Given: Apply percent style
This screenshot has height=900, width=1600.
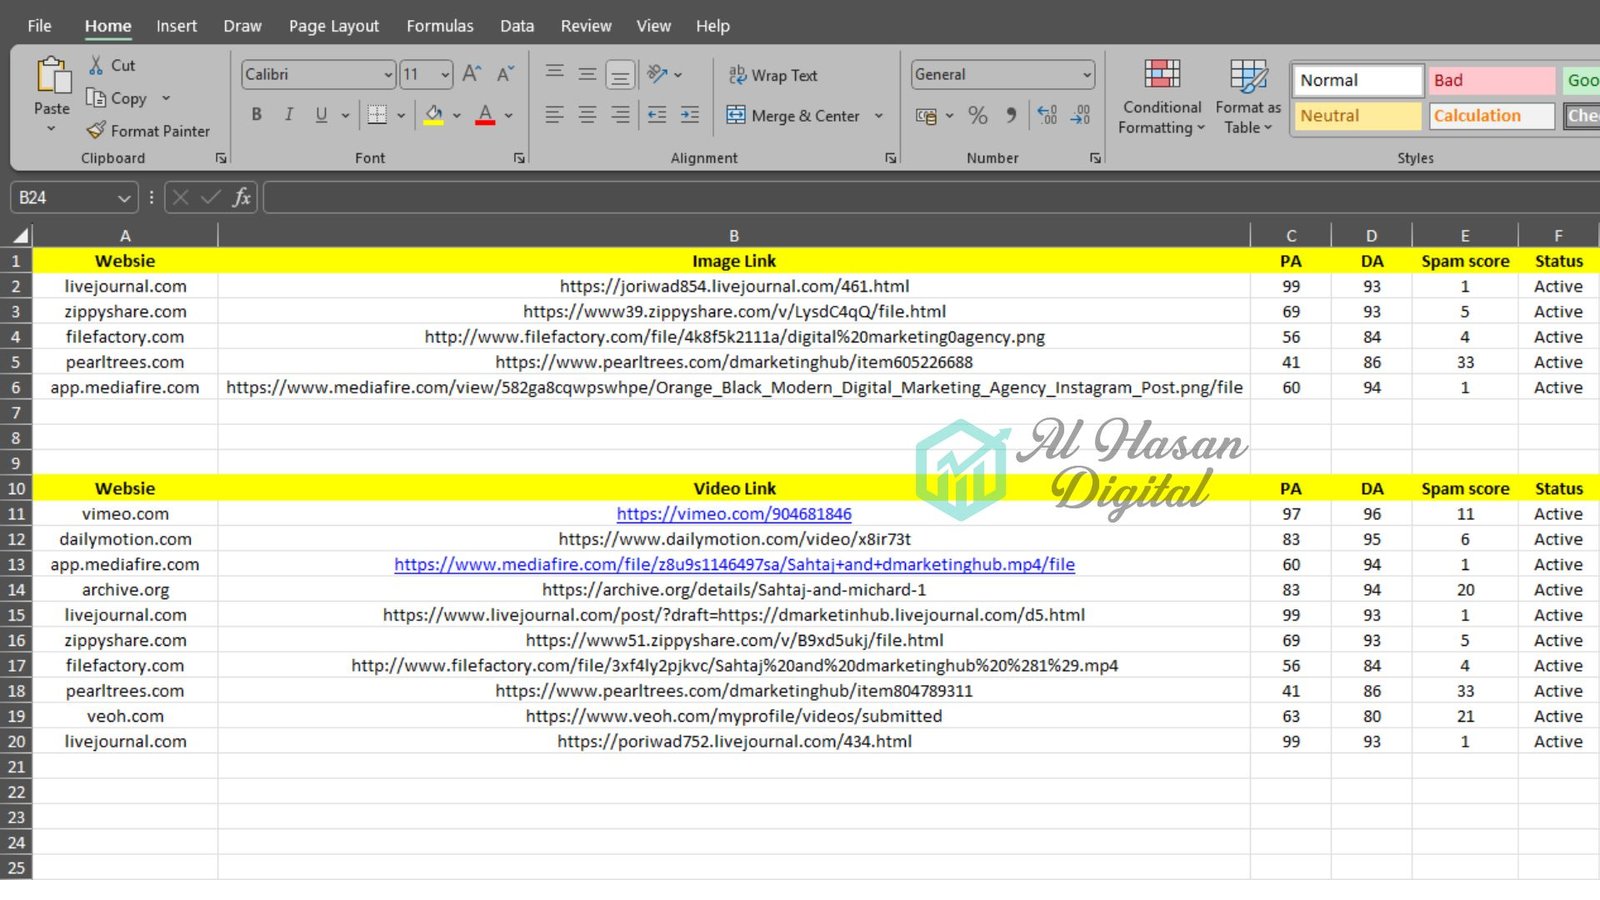Looking at the screenshot, I should point(978,116).
